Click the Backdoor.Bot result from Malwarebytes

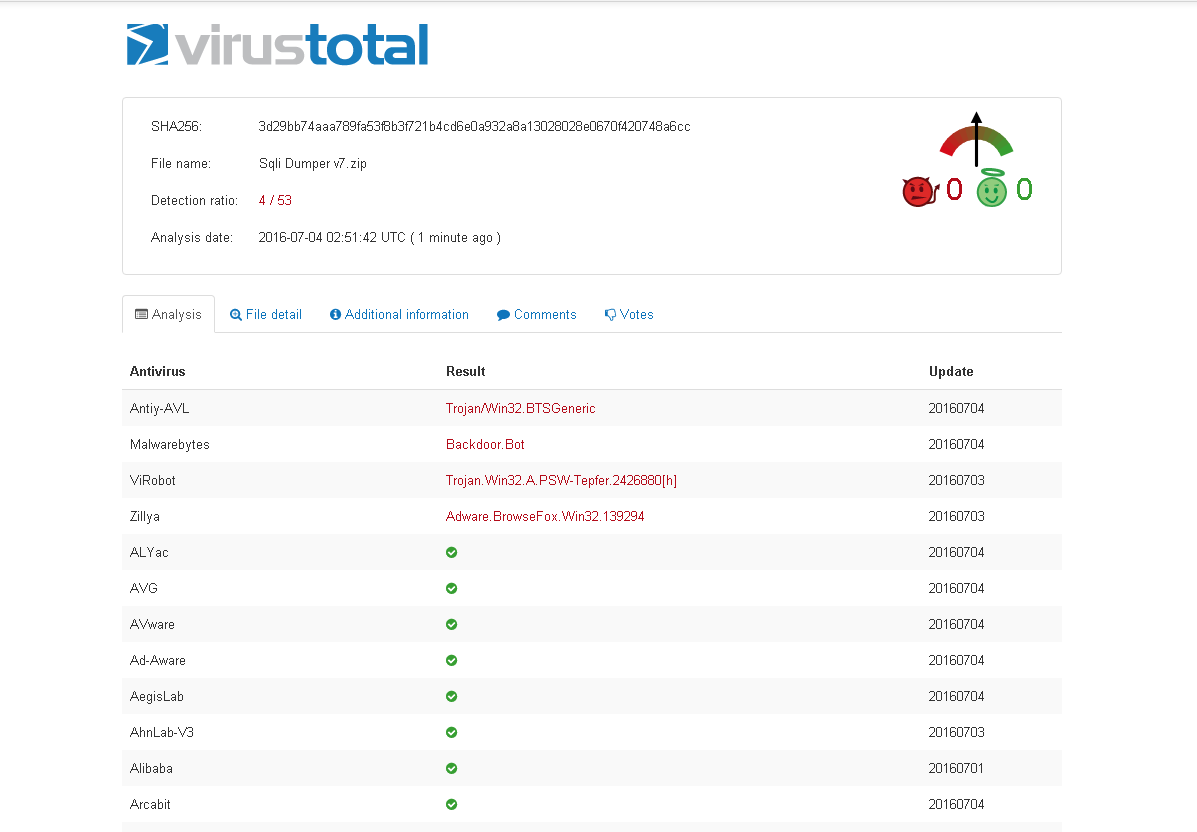click(485, 444)
